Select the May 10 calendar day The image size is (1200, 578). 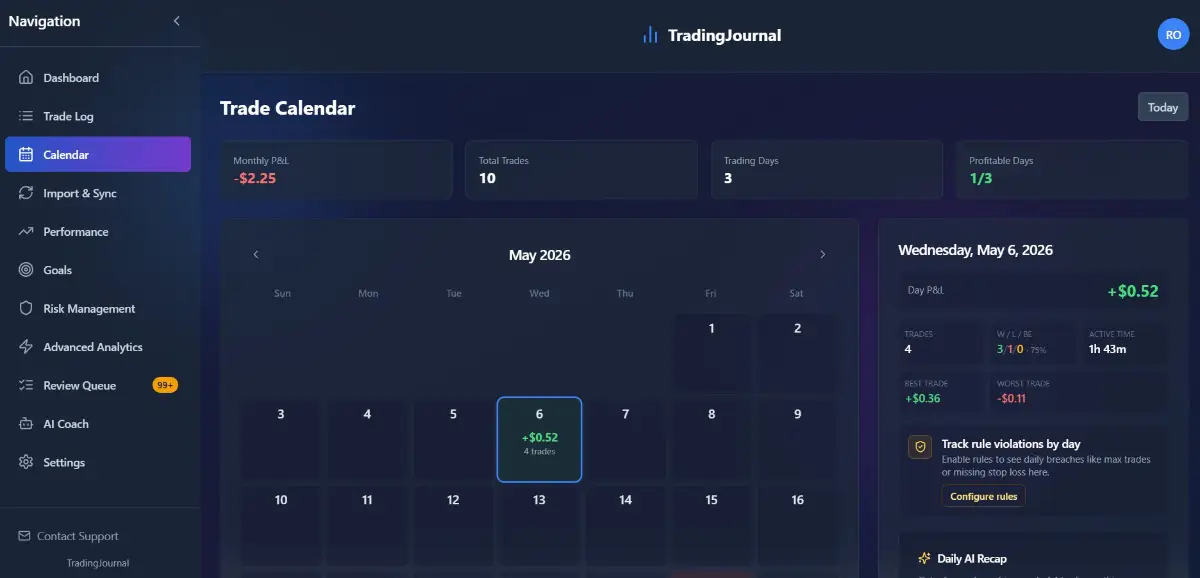281,526
